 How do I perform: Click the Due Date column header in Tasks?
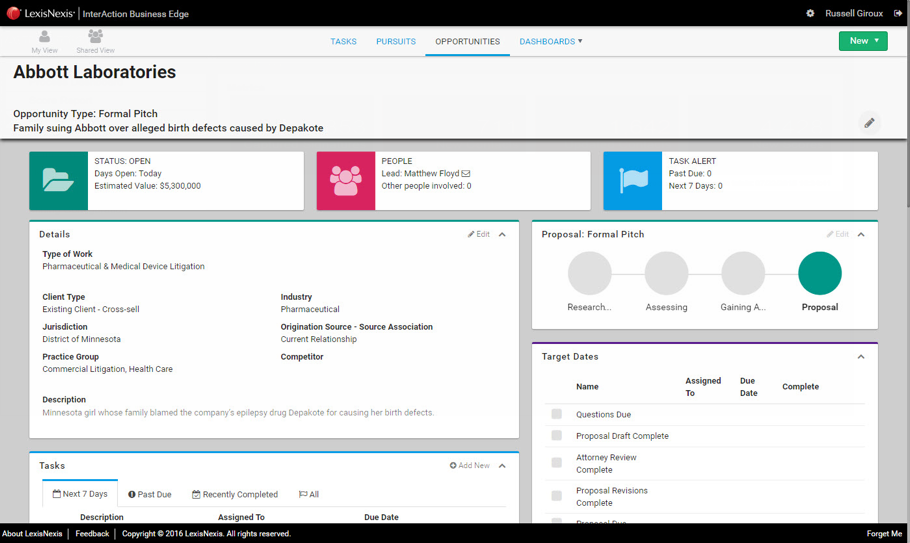381,517
